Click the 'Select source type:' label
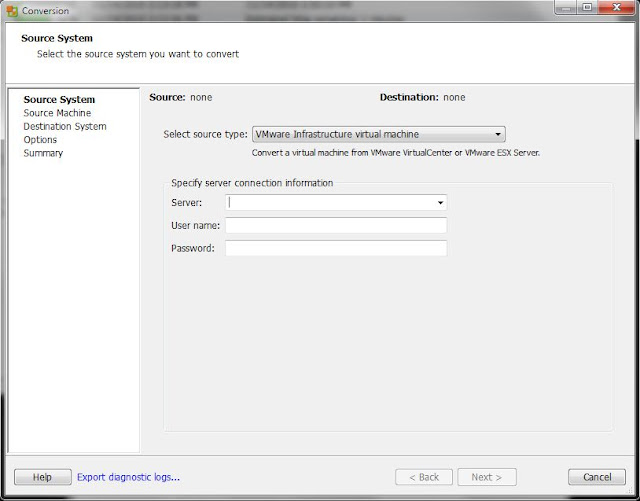The width and height of the screenshot is (640, 501). (205, 134)
